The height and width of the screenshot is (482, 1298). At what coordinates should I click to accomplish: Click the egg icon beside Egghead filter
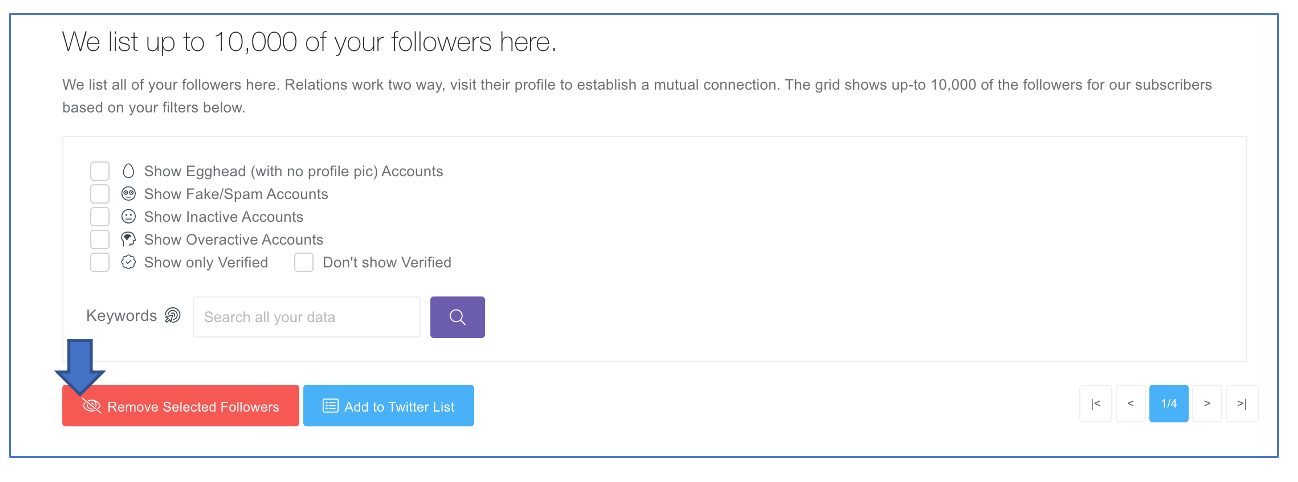[x=128, y=171]
